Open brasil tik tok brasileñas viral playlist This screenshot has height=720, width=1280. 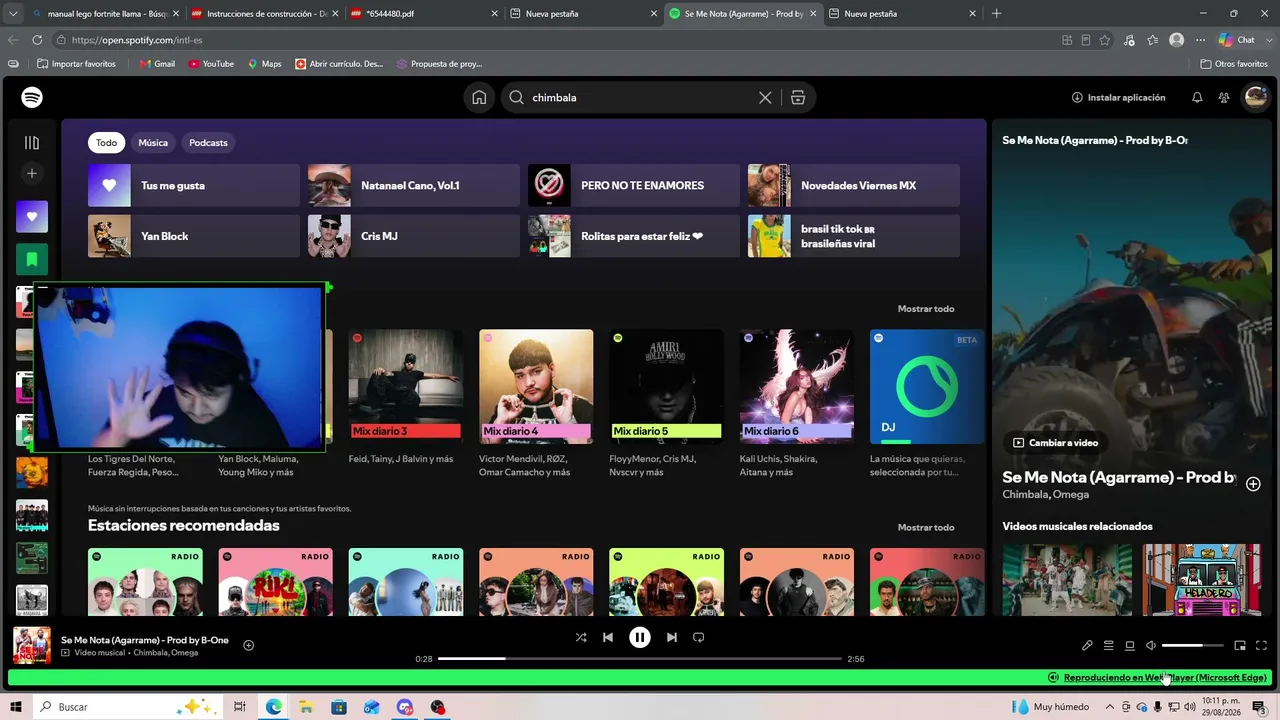(854, 236)
